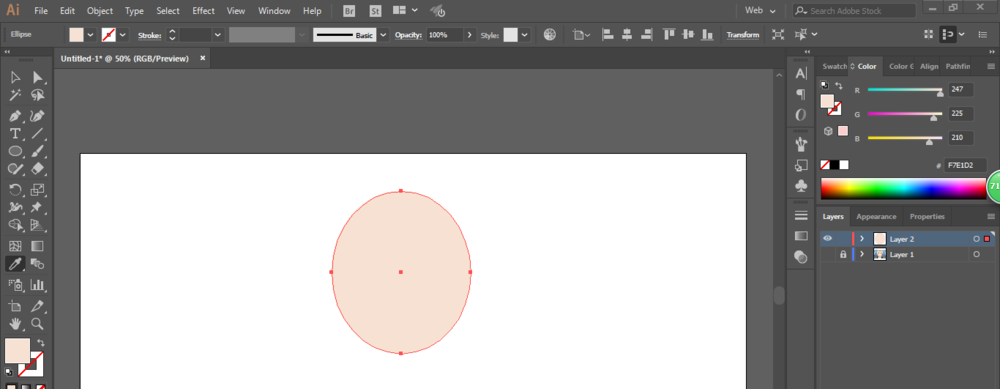Expand the opacity slider arrow

(x=470, y=35)
